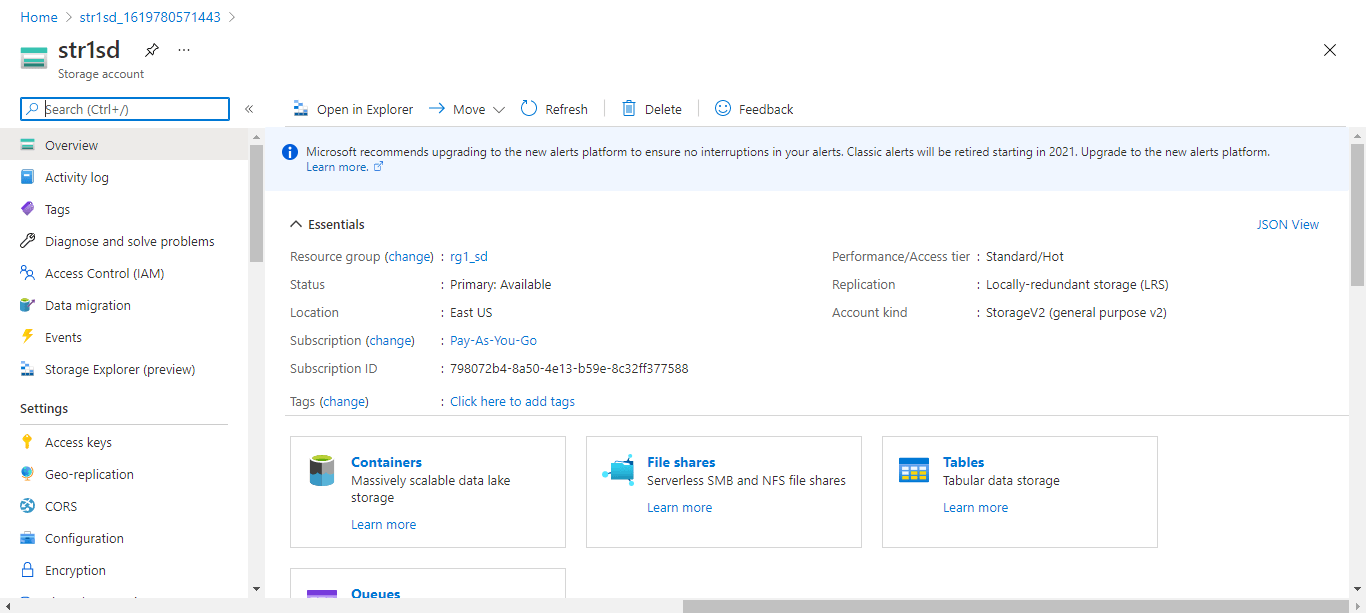Open the str1sd_1619780571443 breadcrumb link

[150, 17]
